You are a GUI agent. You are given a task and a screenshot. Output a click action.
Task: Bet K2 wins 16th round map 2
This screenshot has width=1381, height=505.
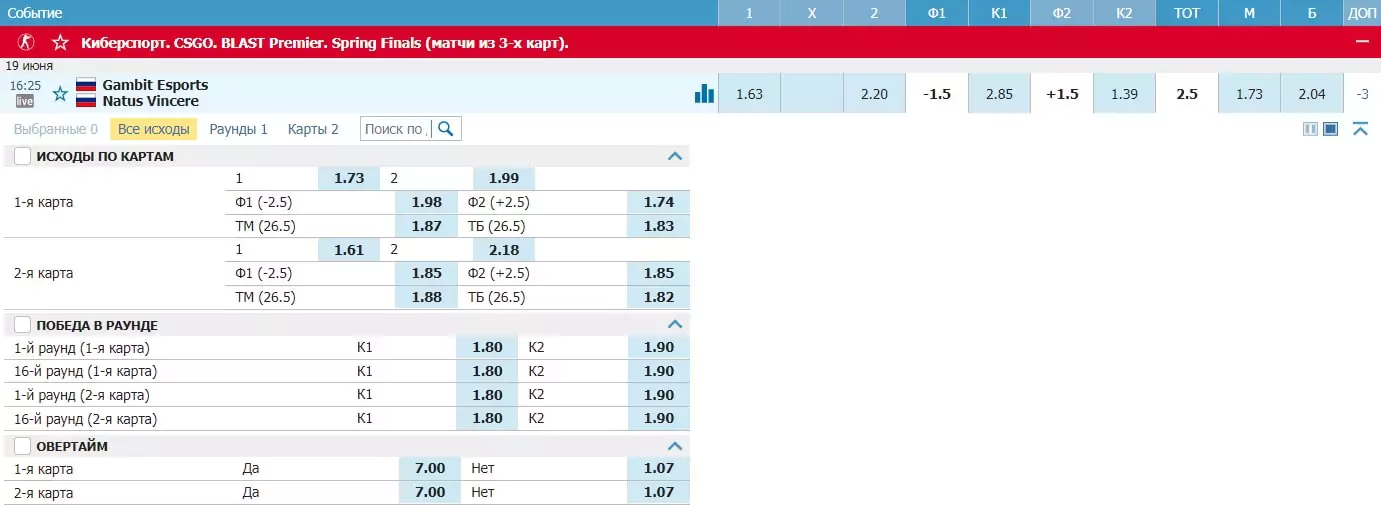659,419
